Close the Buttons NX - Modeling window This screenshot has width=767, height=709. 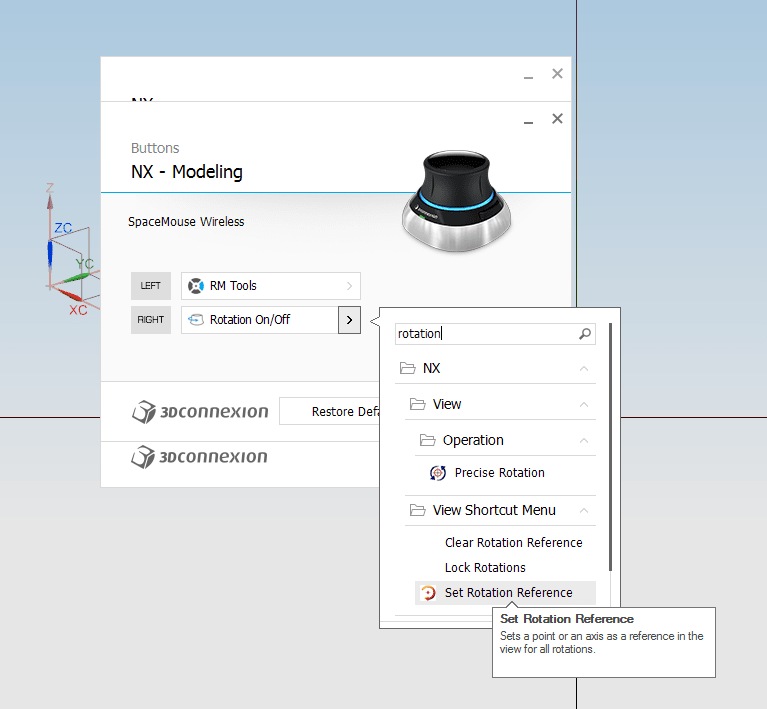tap(557, 119)
